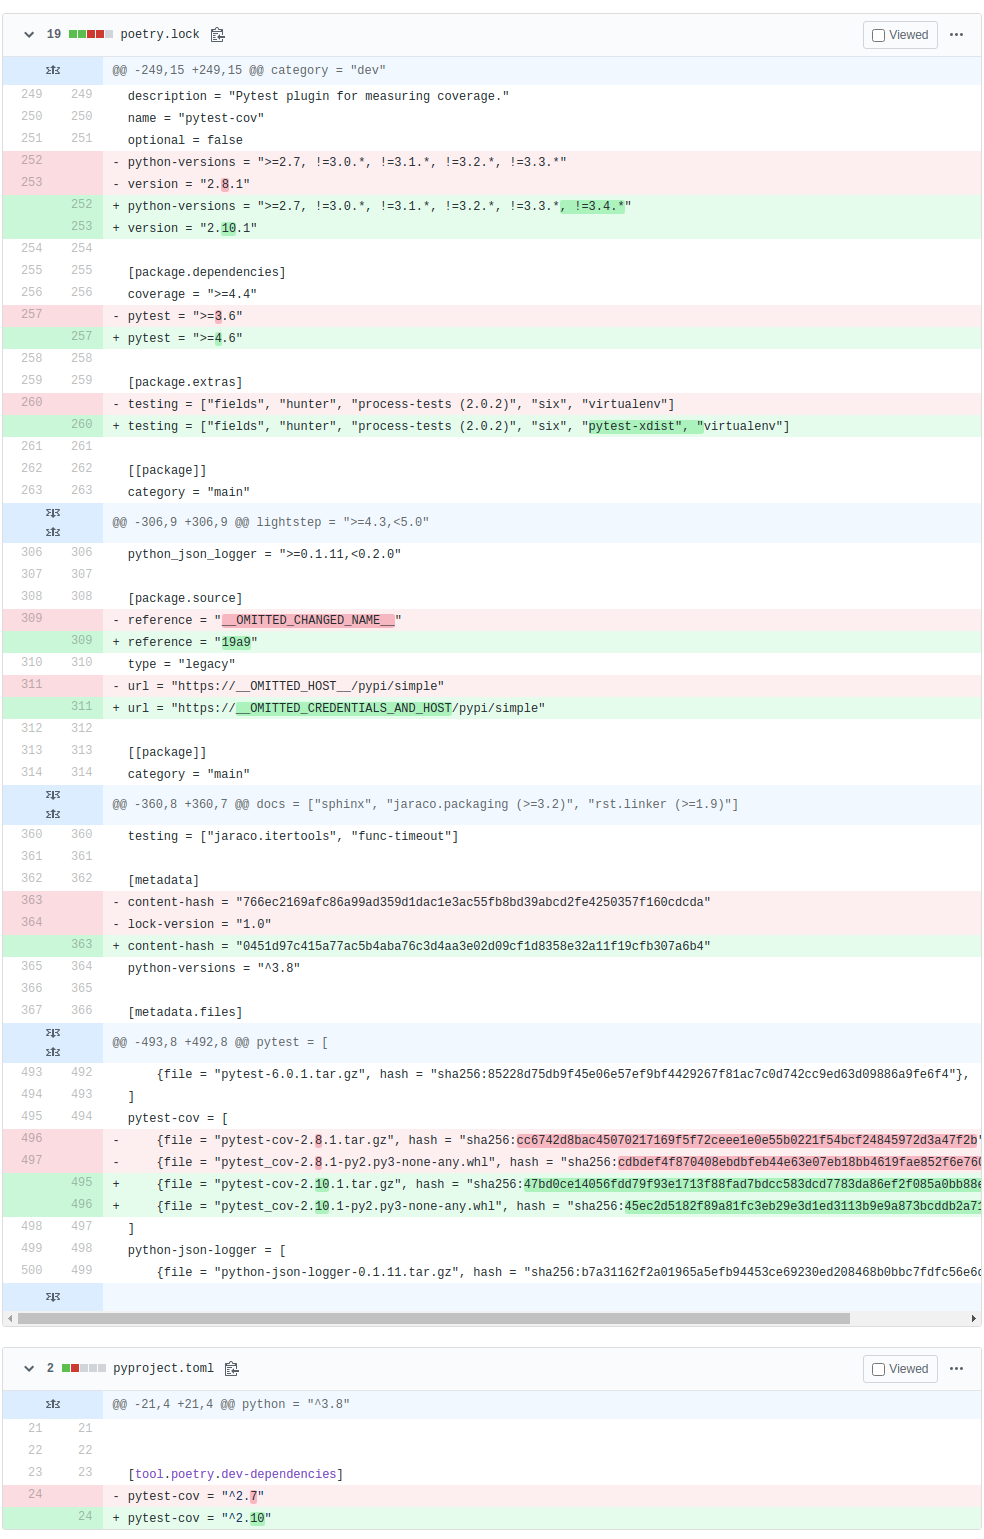The image size is (984, 1539).
Task: Collapse the poetry.lock diff section
Action: (29, 34)
